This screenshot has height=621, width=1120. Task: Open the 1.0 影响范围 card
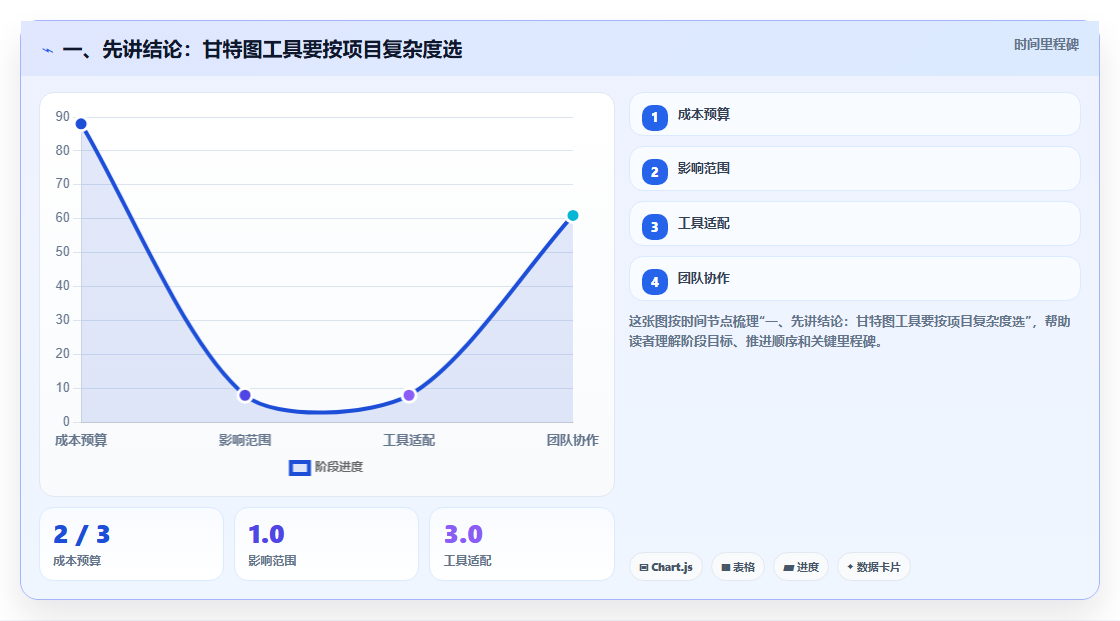point(326,545)
